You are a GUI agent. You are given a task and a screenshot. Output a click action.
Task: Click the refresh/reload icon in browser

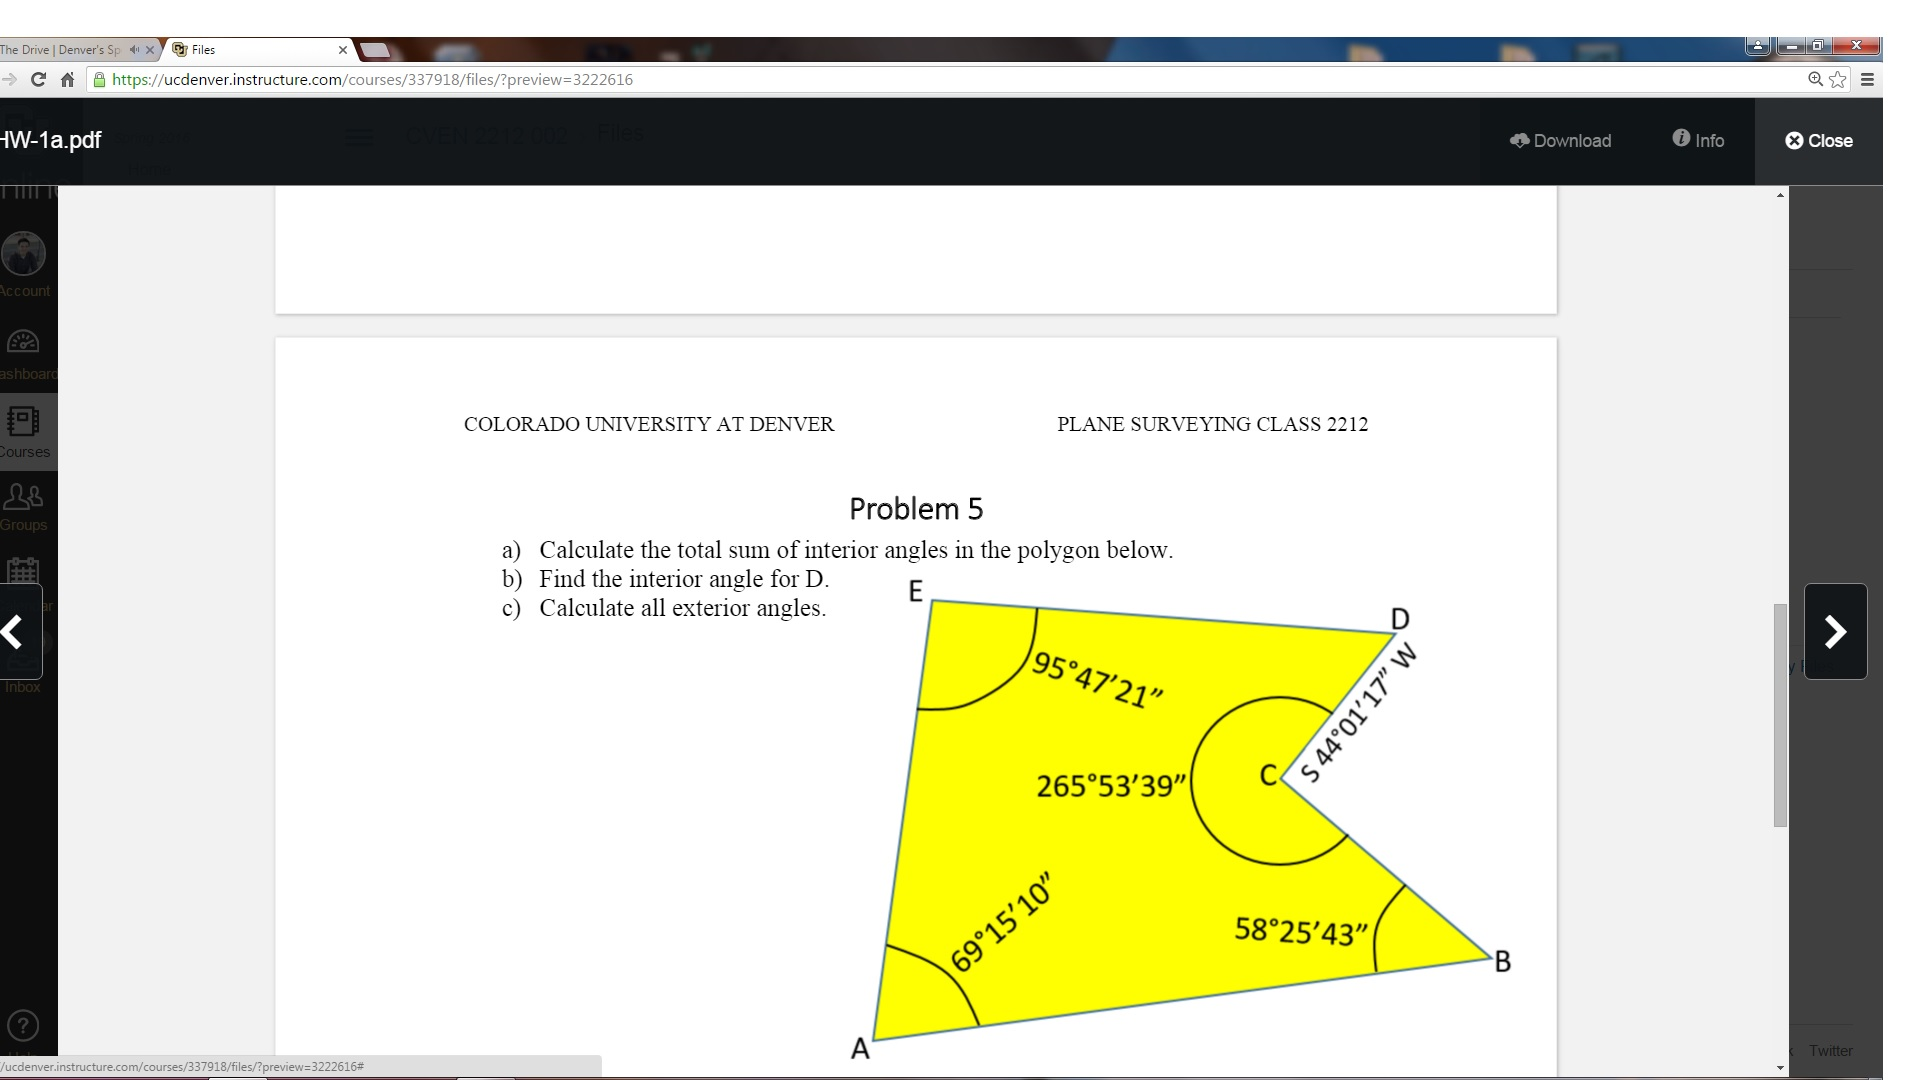38,79
